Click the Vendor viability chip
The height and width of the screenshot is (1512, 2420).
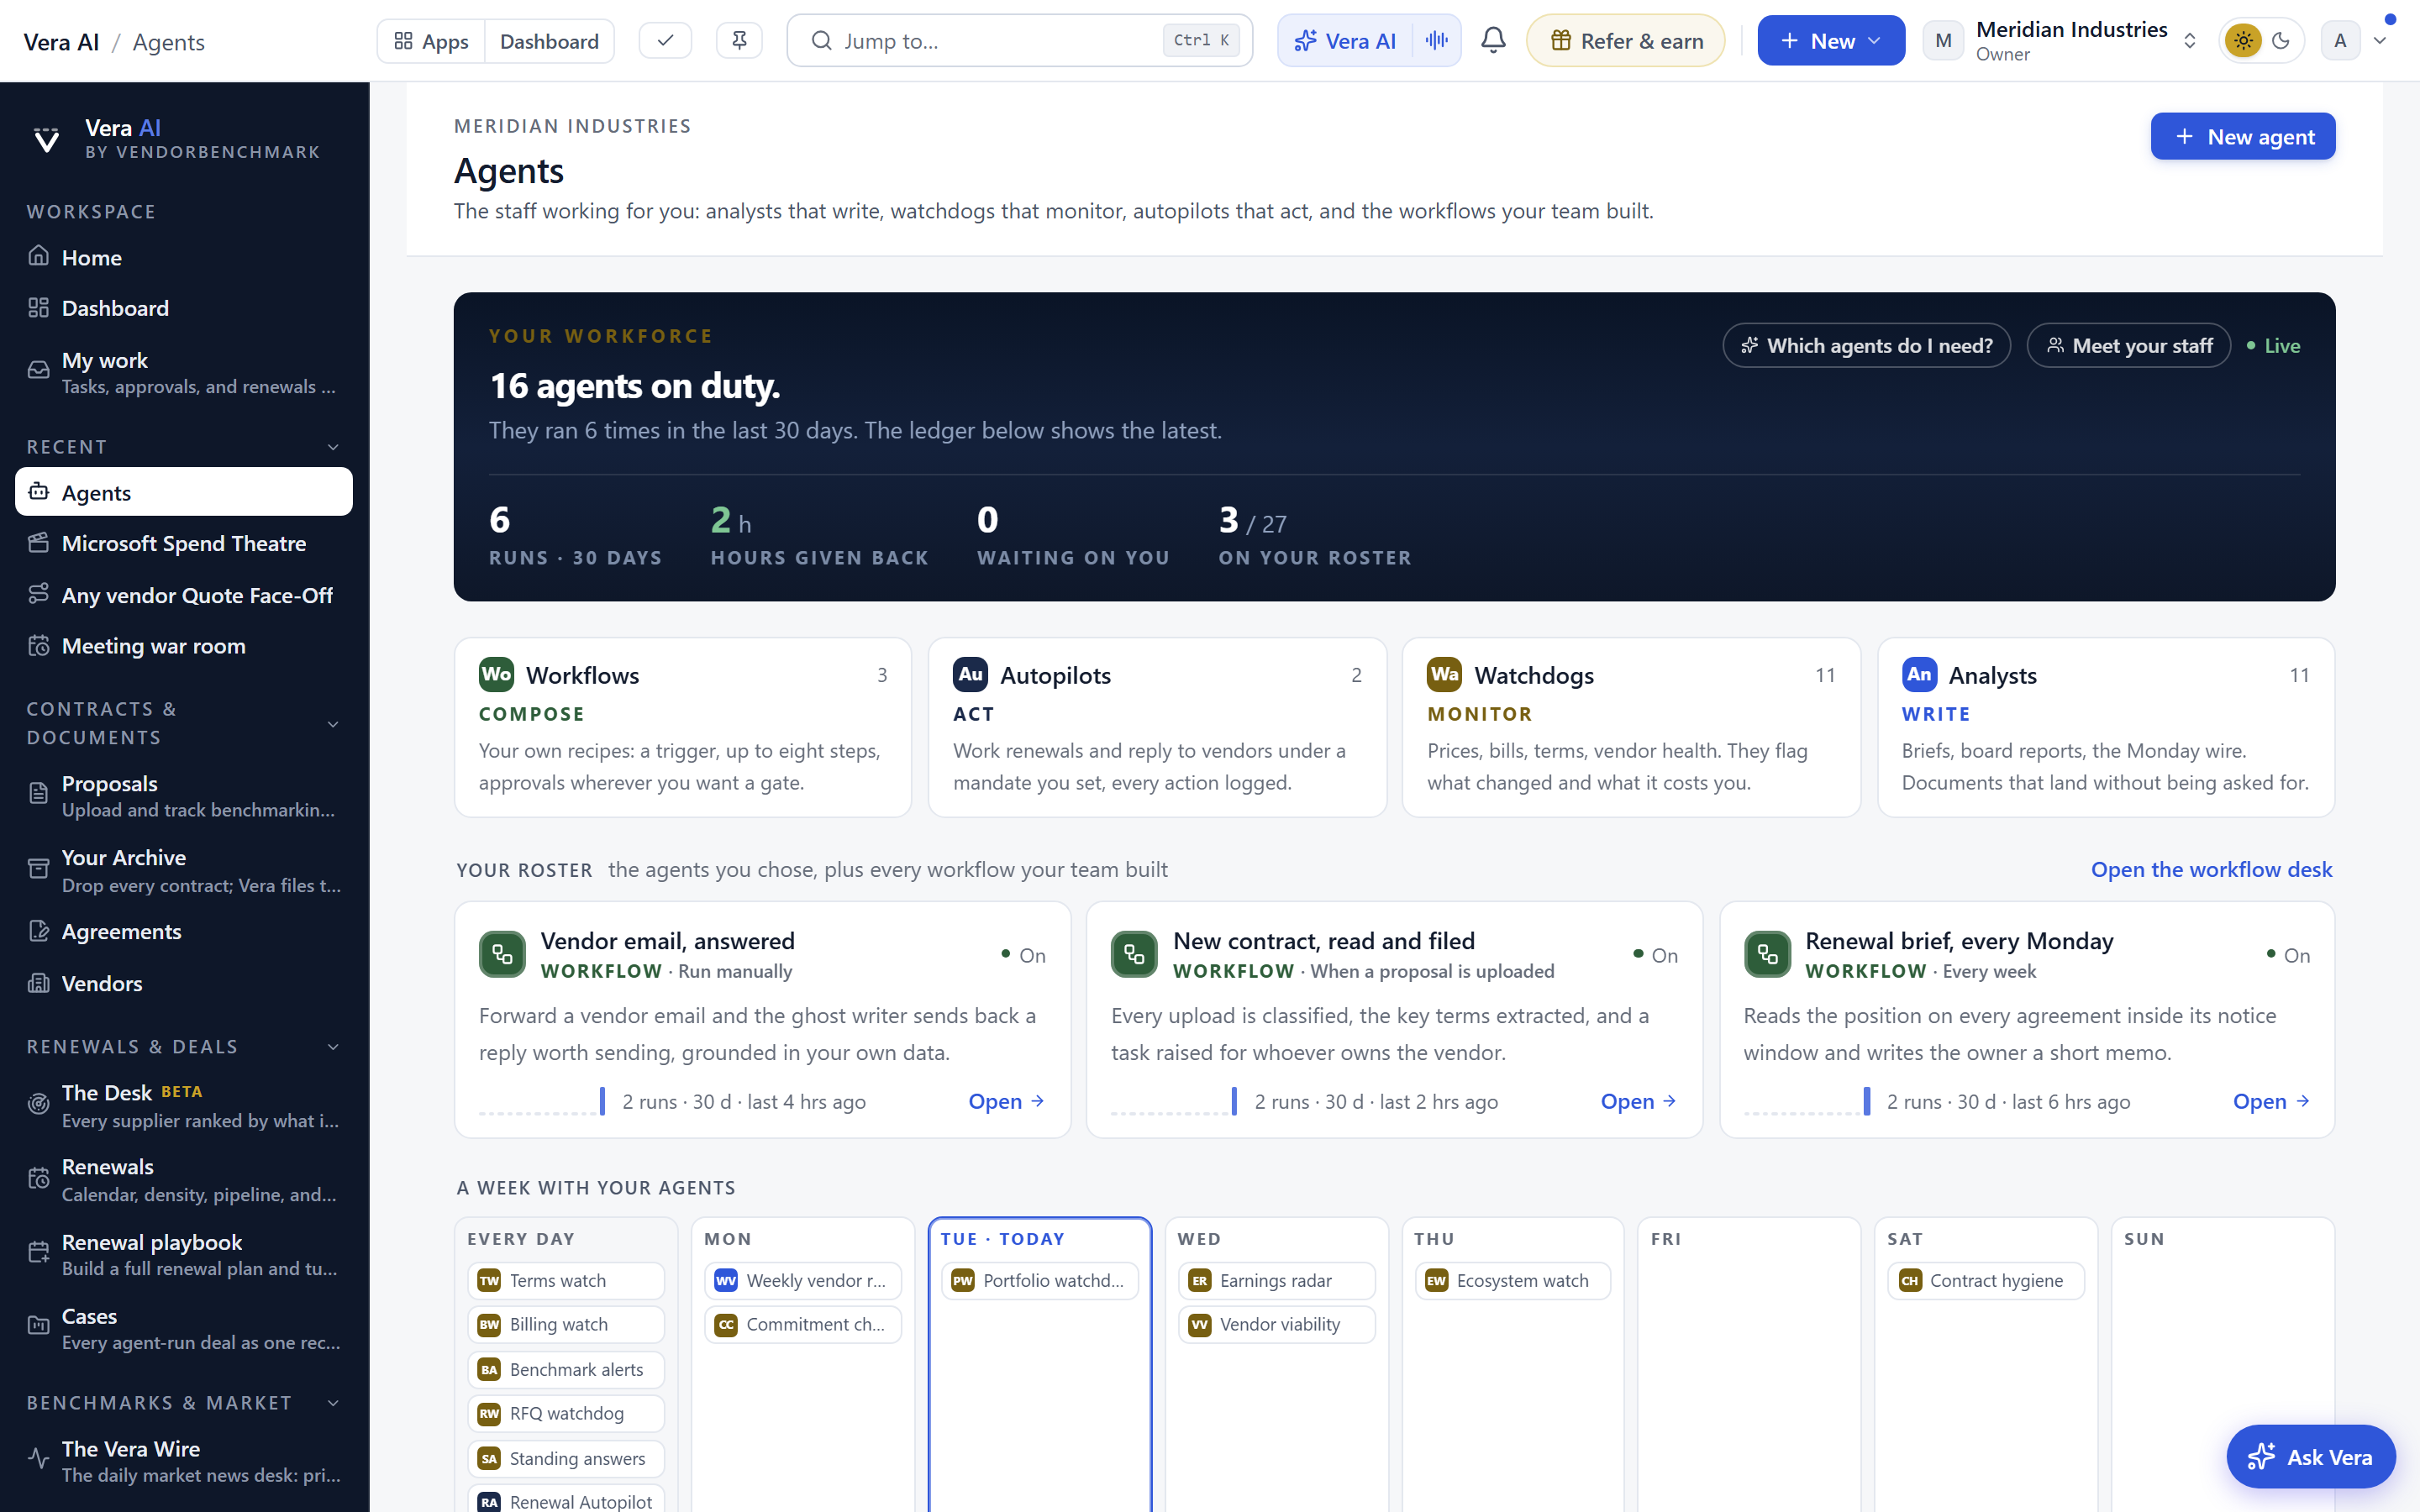pos(1276,1324)
